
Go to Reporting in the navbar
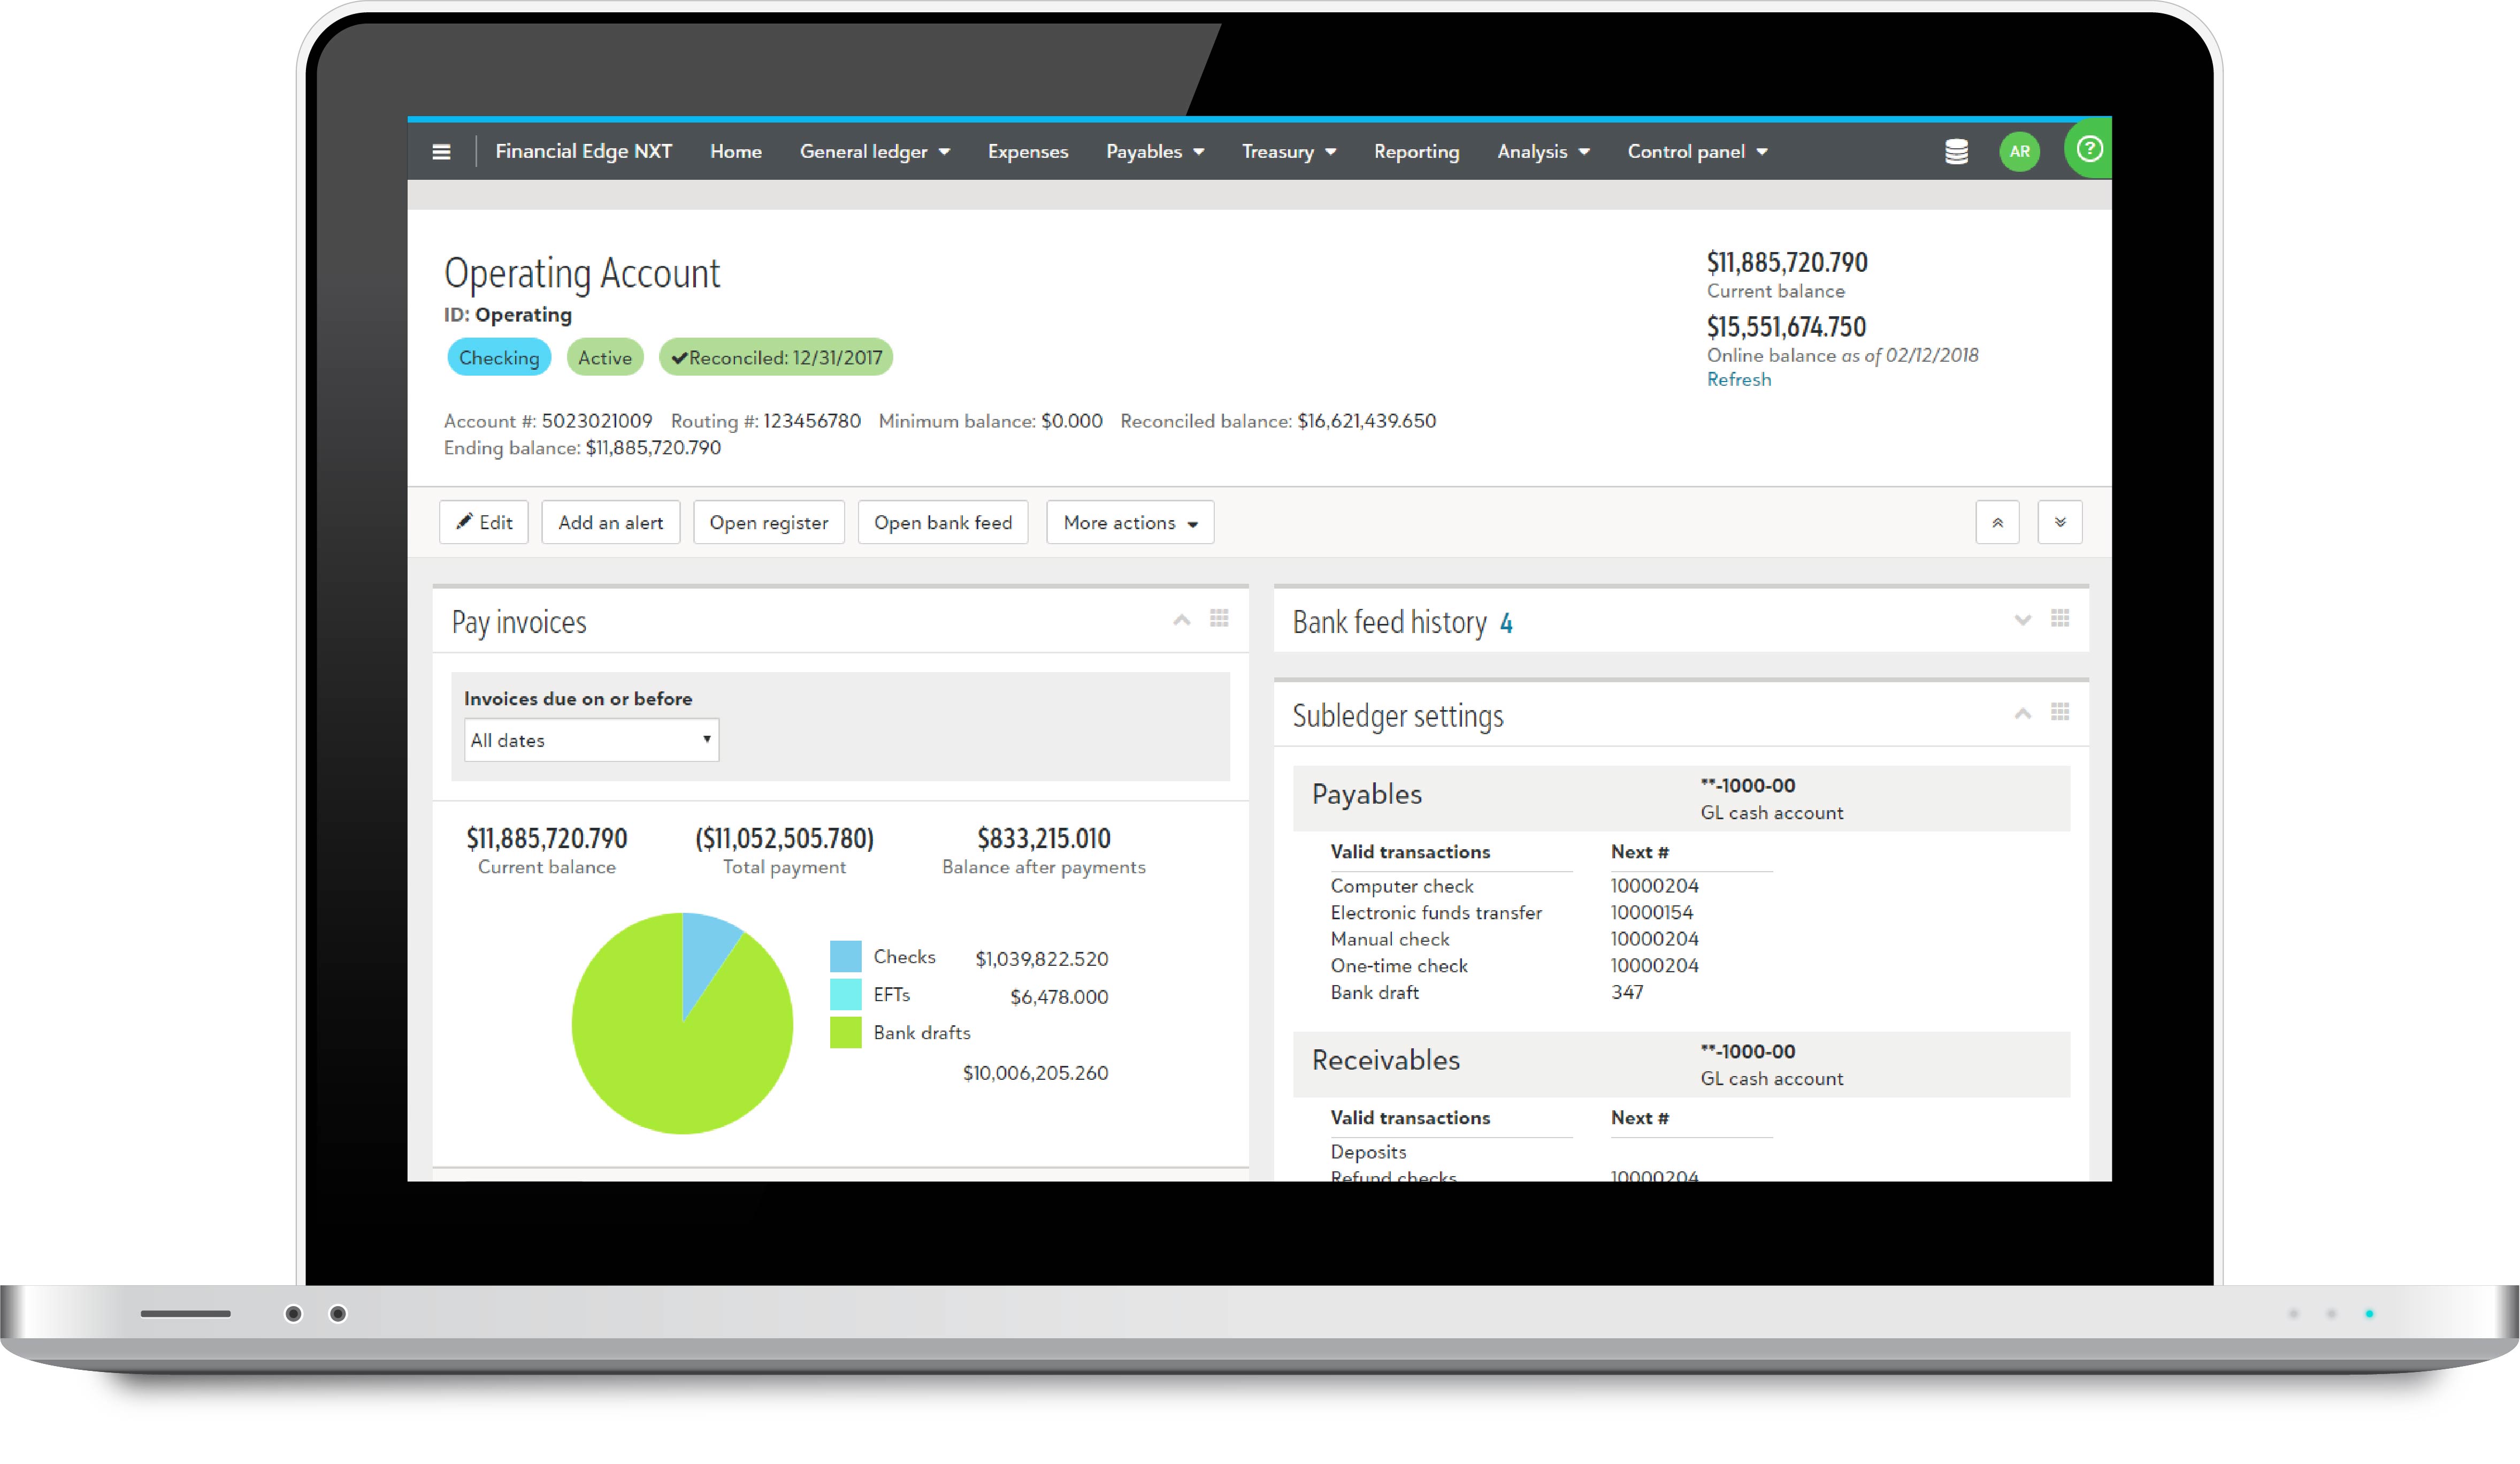[1416, 152]
